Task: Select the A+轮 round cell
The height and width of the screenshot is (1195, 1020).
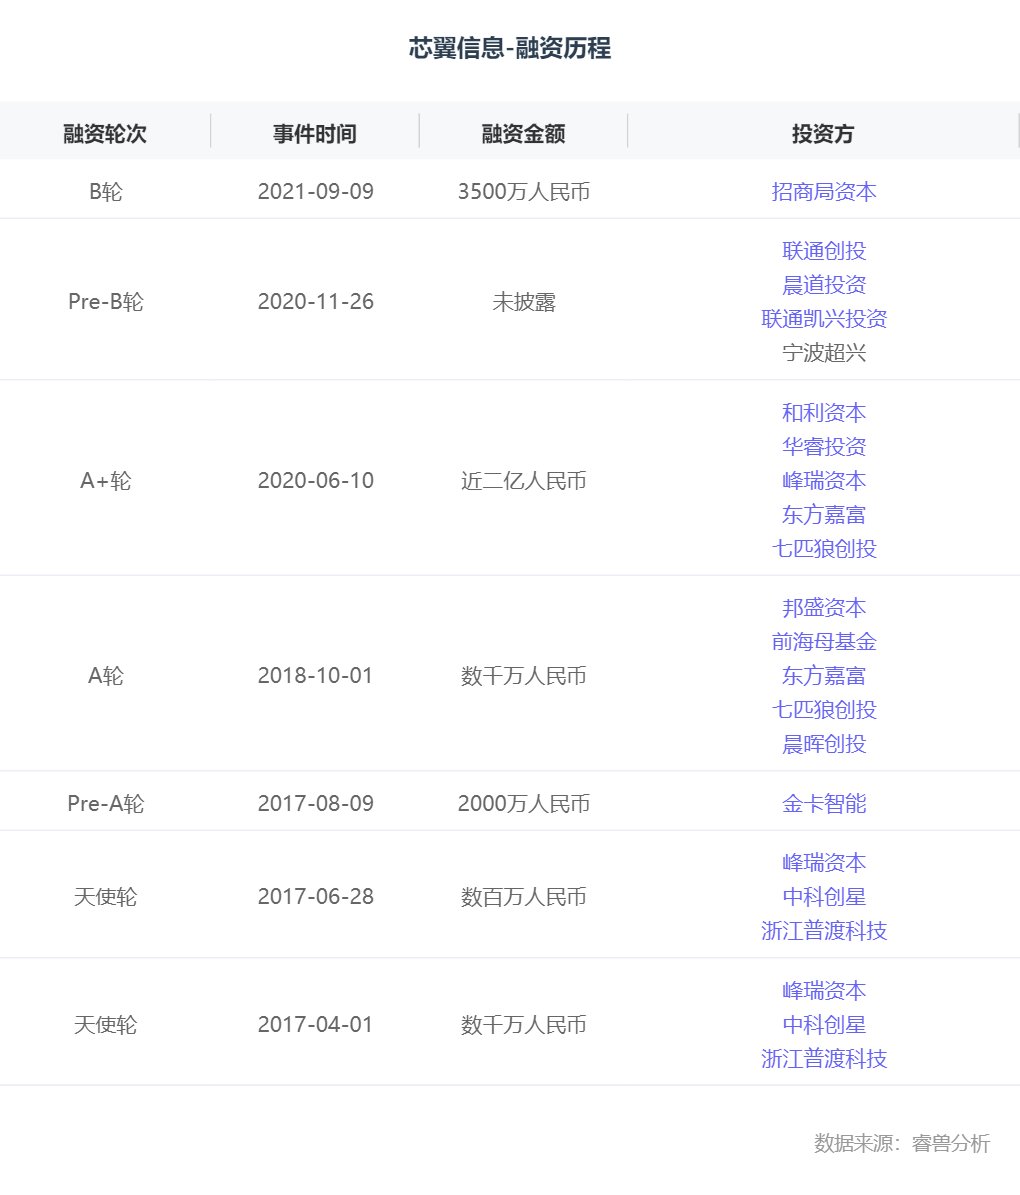Action: (x=105, y=481)
